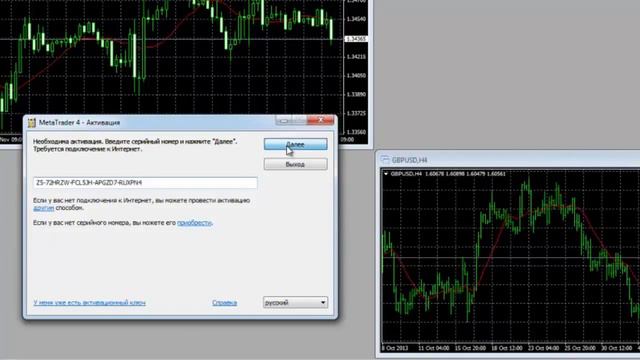Click the 1.33890 price scale value
640x360 pixels.
356,94
